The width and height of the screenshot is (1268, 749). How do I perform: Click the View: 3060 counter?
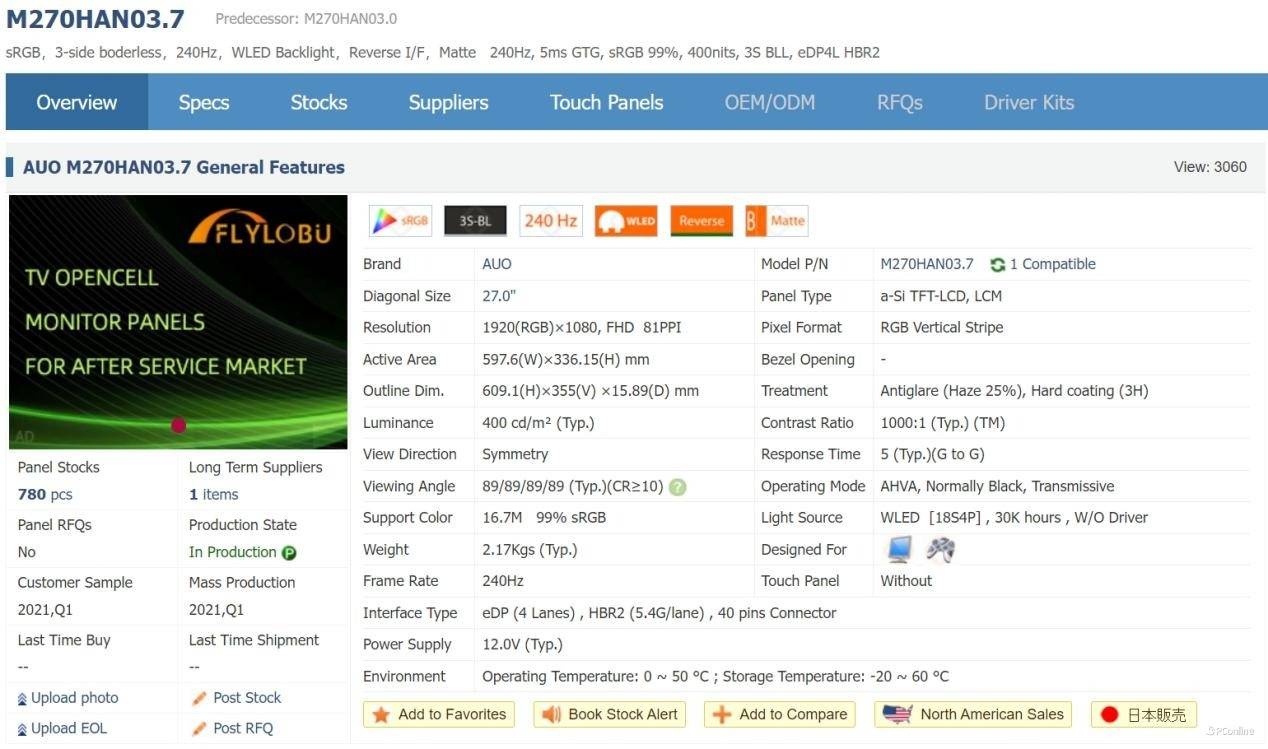(x=1210, y=167)
